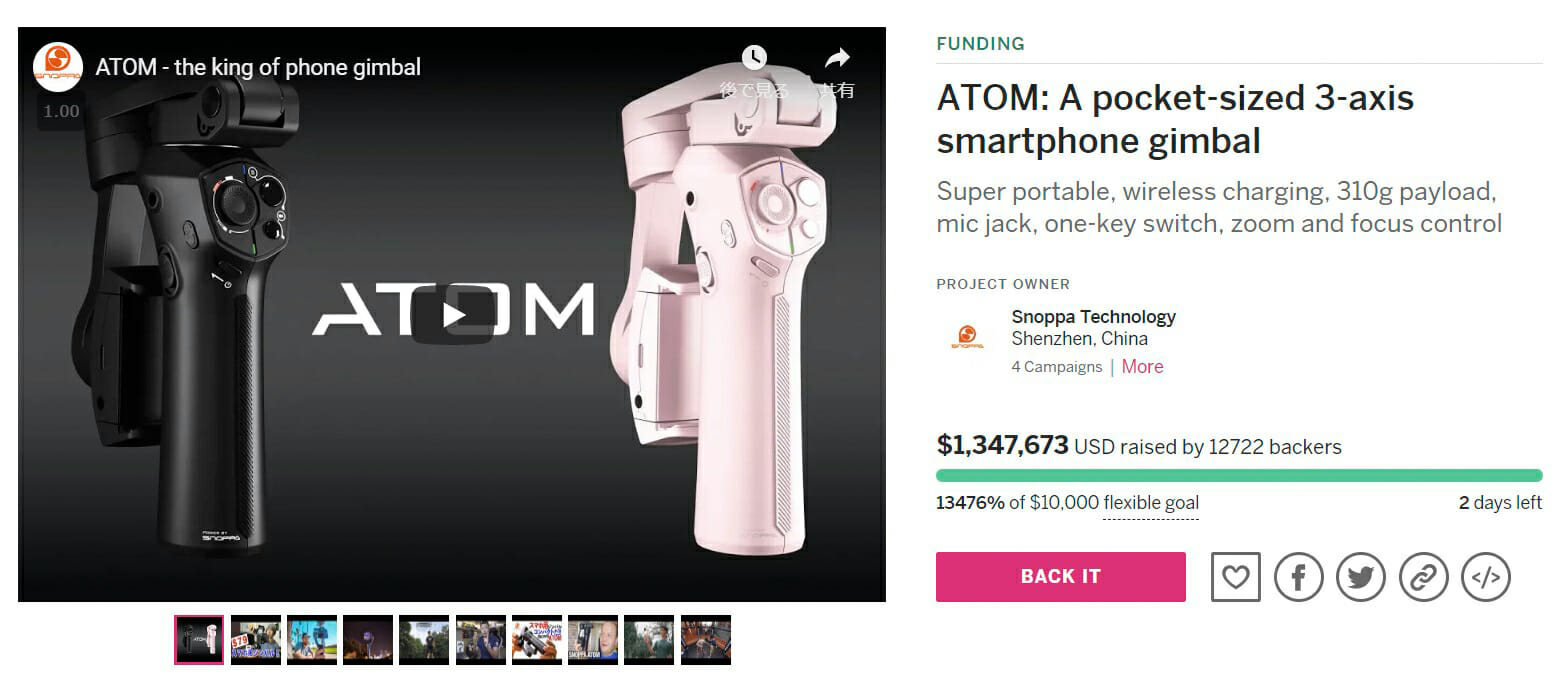Open the embed code option
This screenshot has width=1556, height=691.
click(1486, 577)
